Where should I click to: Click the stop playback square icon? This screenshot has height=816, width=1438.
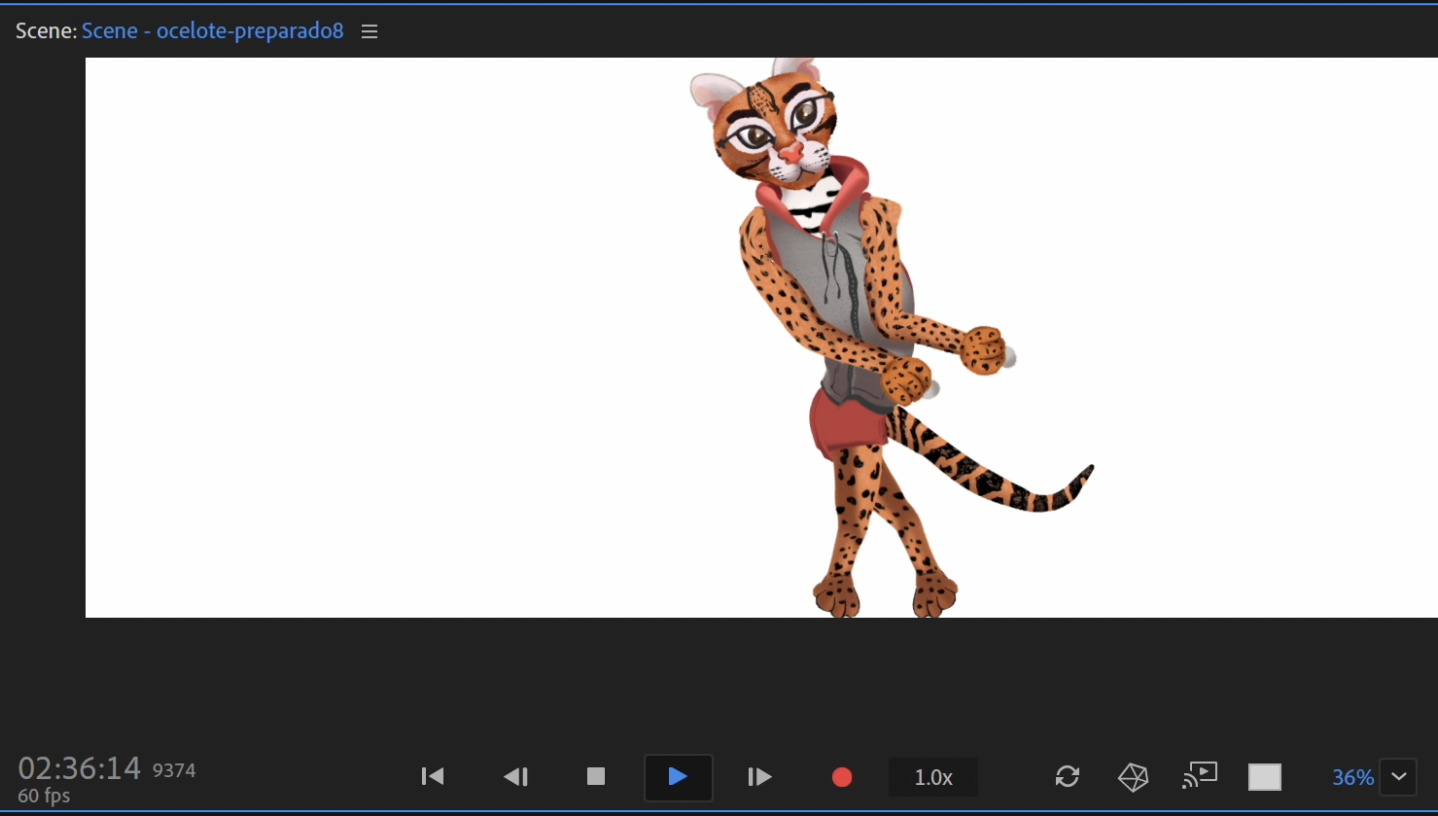point(595,776)
